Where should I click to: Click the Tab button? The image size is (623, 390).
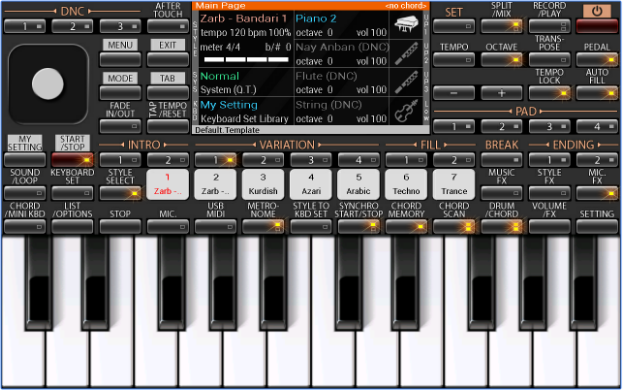tap(168, 93)
